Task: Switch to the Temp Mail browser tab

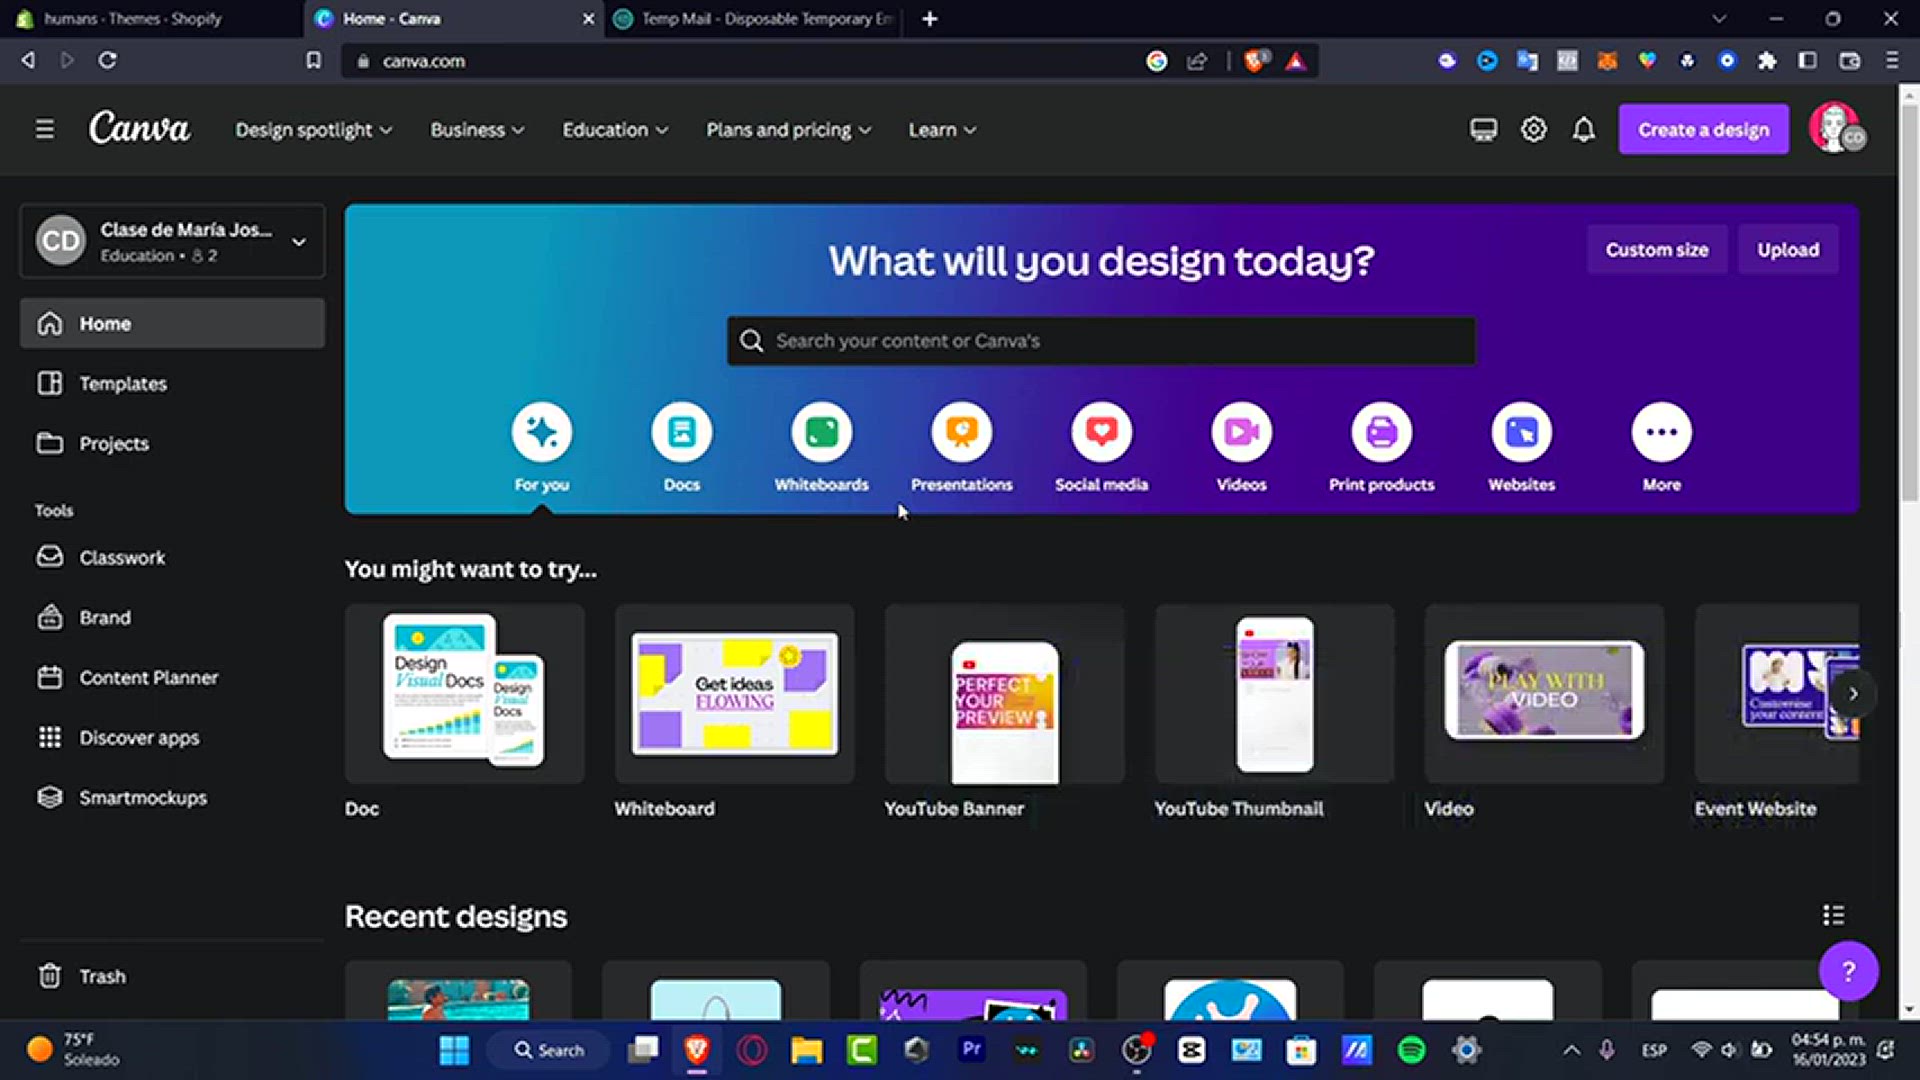Action: (x=752, y=19)
